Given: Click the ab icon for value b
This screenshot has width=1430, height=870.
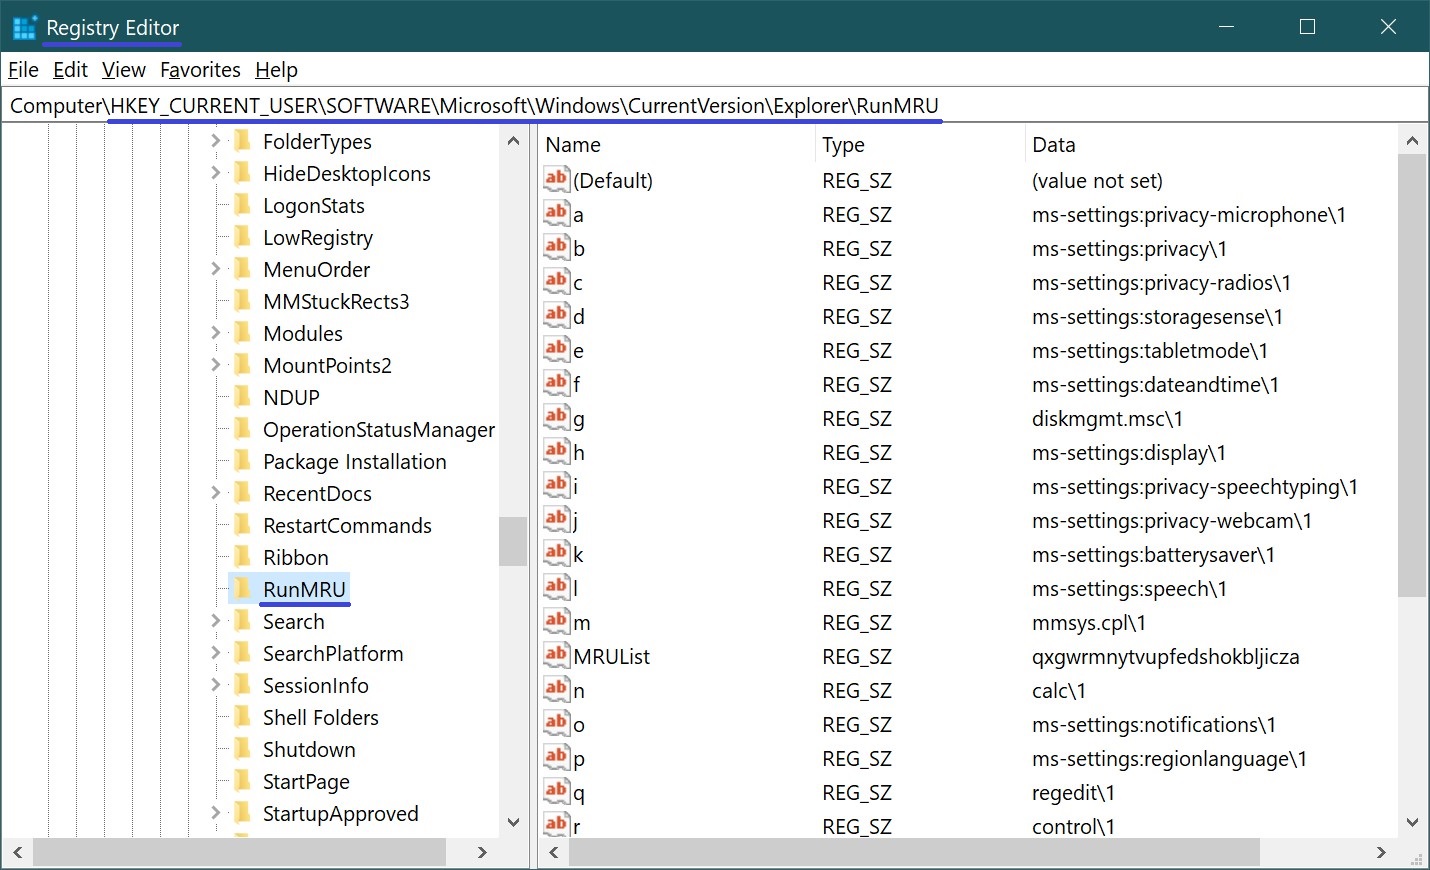Looking at the screenshot, I should pyautogui.click(x=557, y=247).
